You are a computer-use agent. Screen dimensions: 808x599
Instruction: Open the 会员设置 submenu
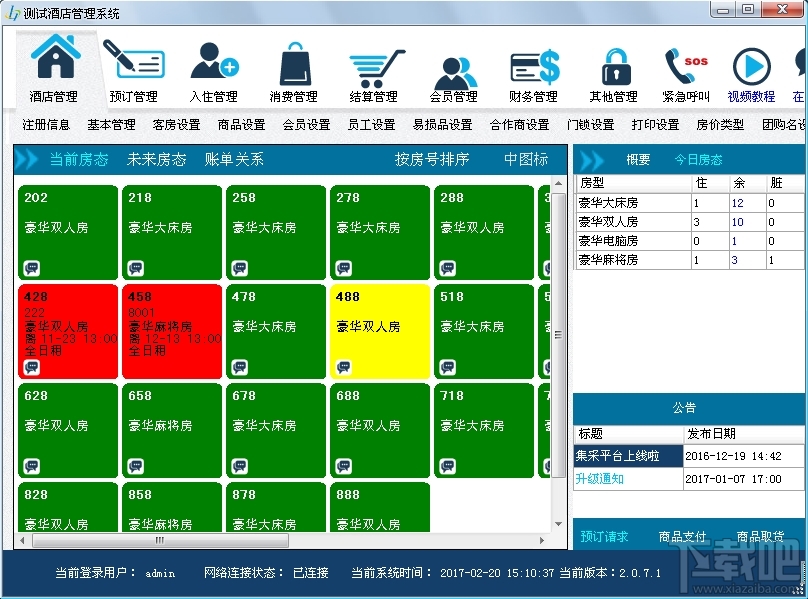click(306, 125)
